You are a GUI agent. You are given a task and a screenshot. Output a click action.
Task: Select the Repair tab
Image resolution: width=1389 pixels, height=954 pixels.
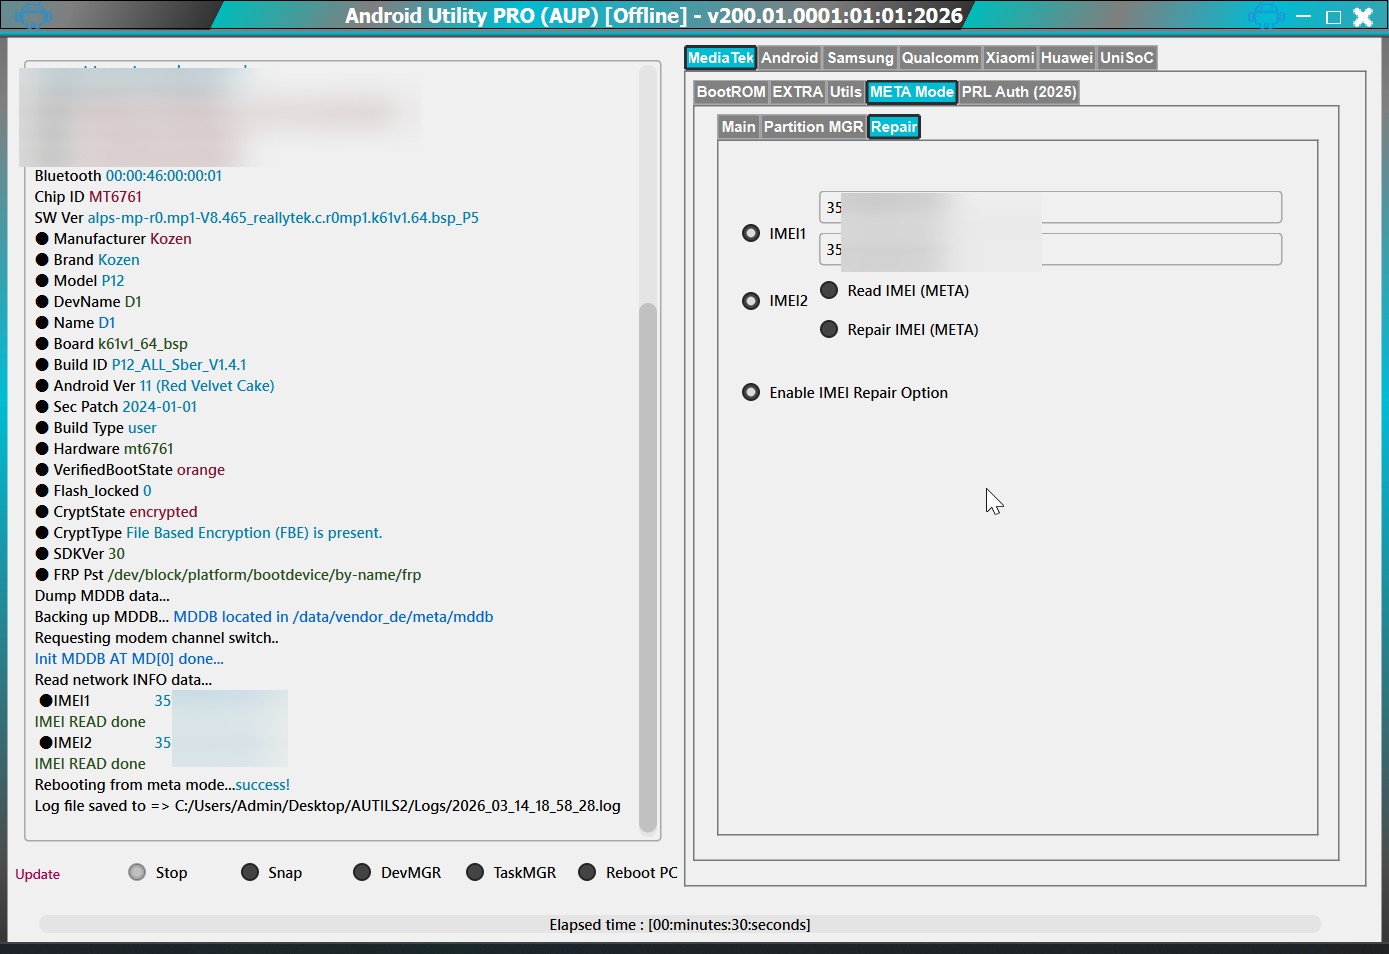pyautogui.click(x=894, y=127)
